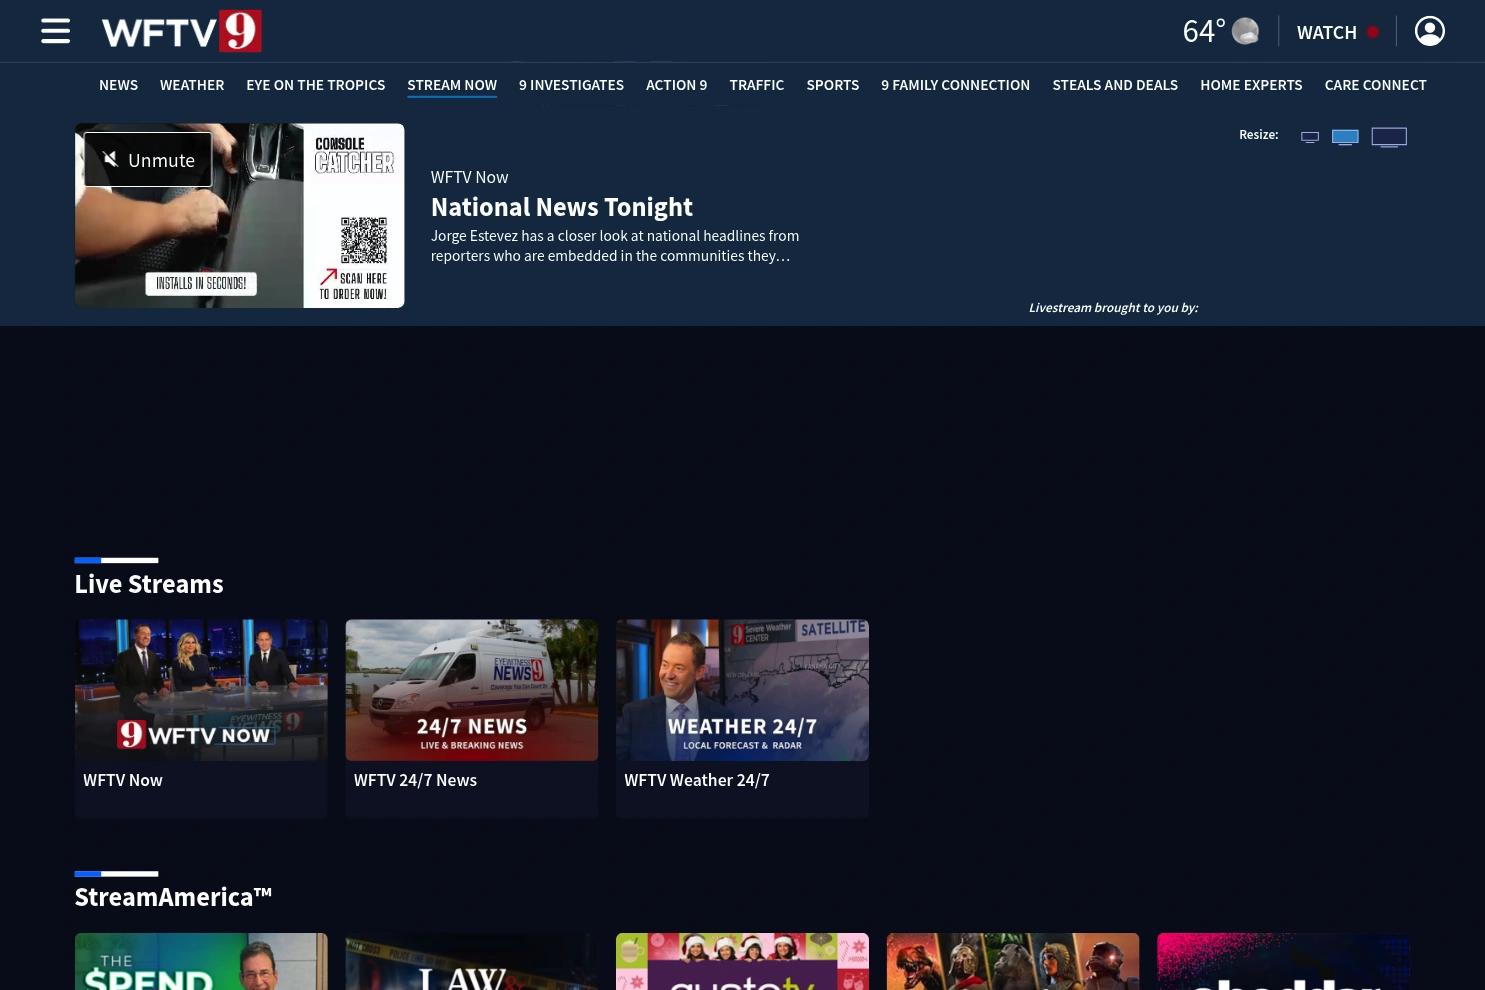Open 9 INVESTIGATES section
The height and width of the screenshot is (990, 1485).
(x=571, y=85)
